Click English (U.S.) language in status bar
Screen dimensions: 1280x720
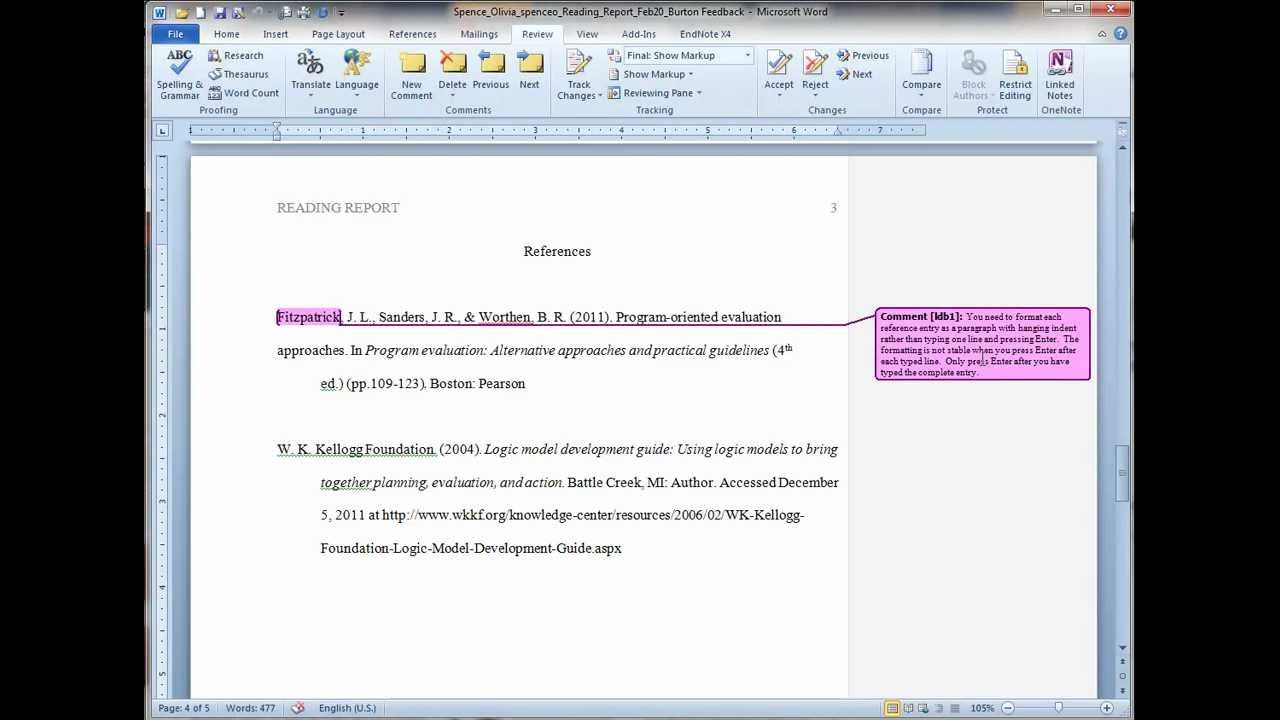[x=347, y=708]
